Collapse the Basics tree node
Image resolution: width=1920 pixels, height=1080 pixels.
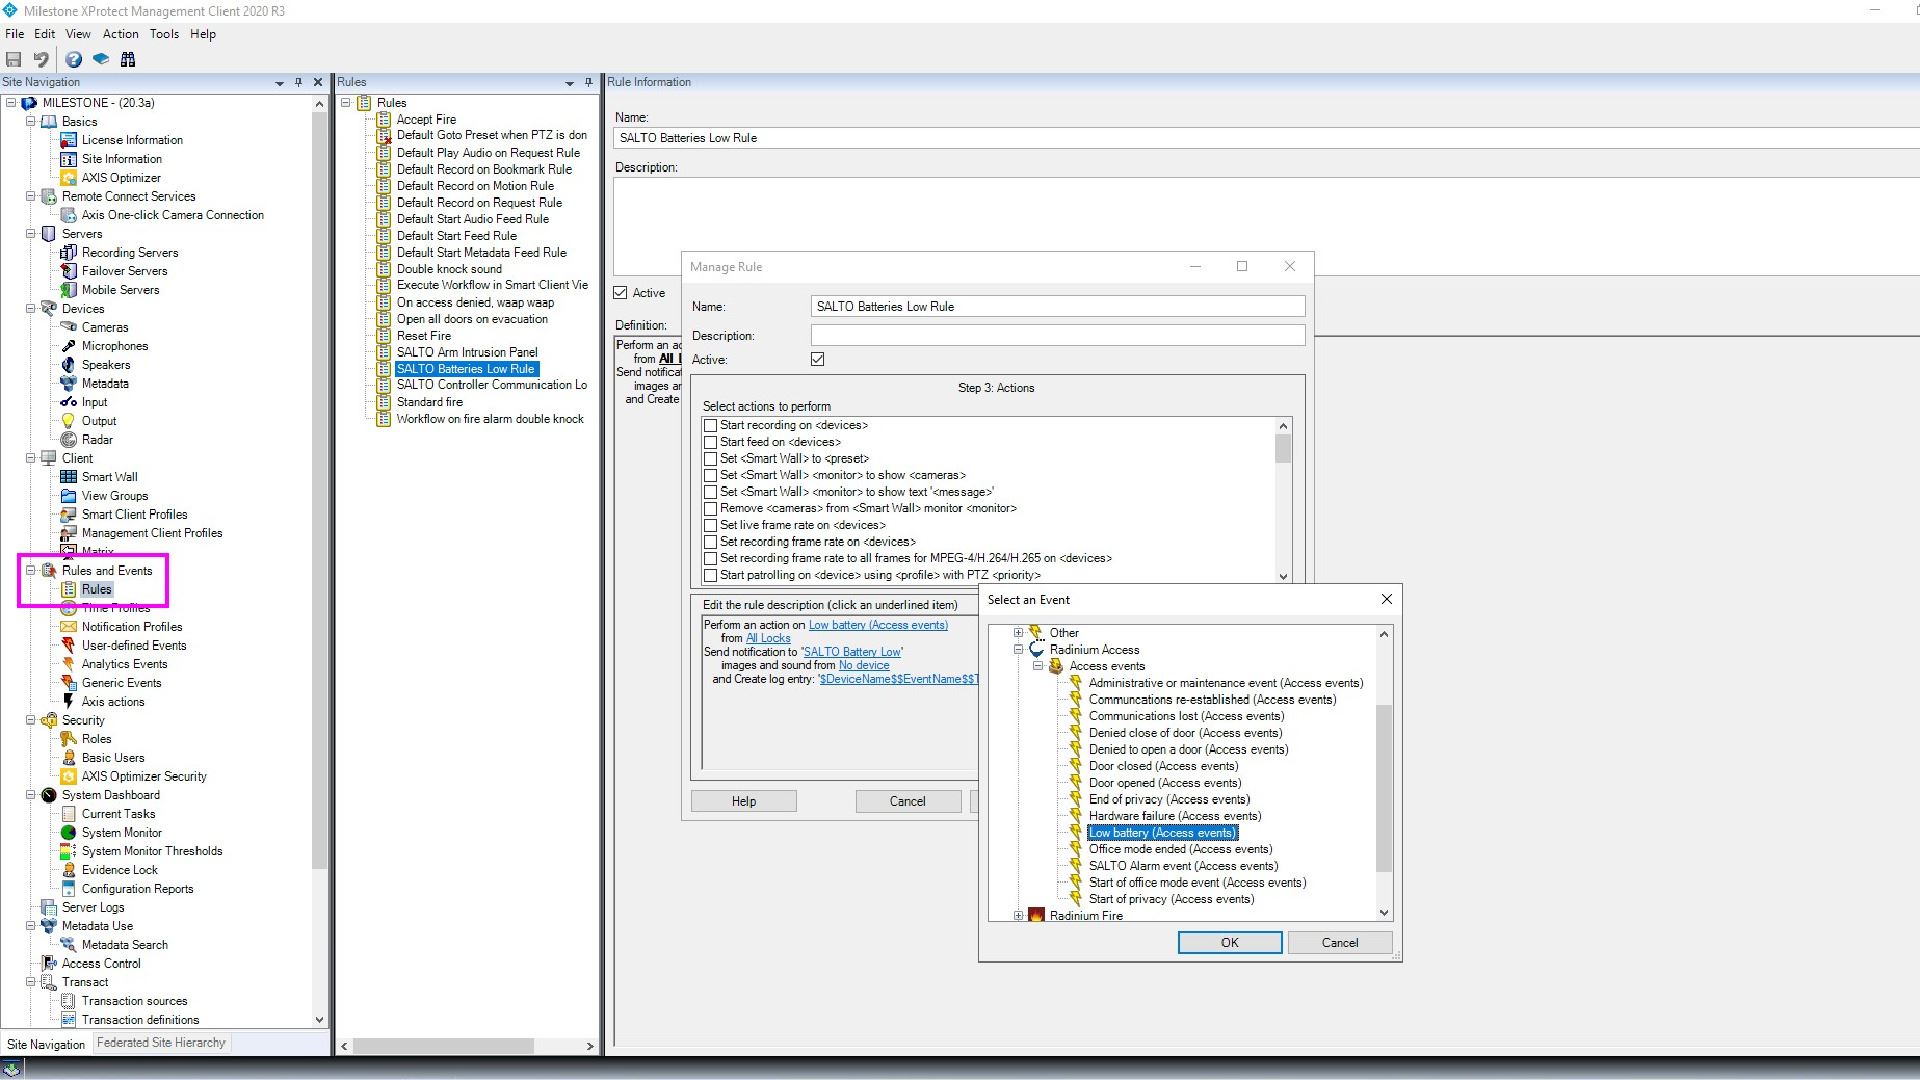[x=31, y=122]
